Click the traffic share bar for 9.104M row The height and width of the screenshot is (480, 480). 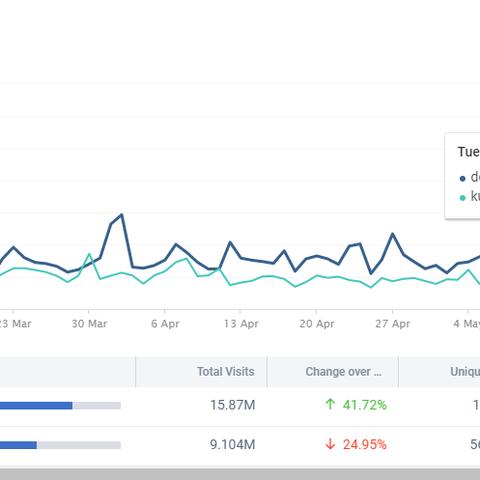coord(60,445)
